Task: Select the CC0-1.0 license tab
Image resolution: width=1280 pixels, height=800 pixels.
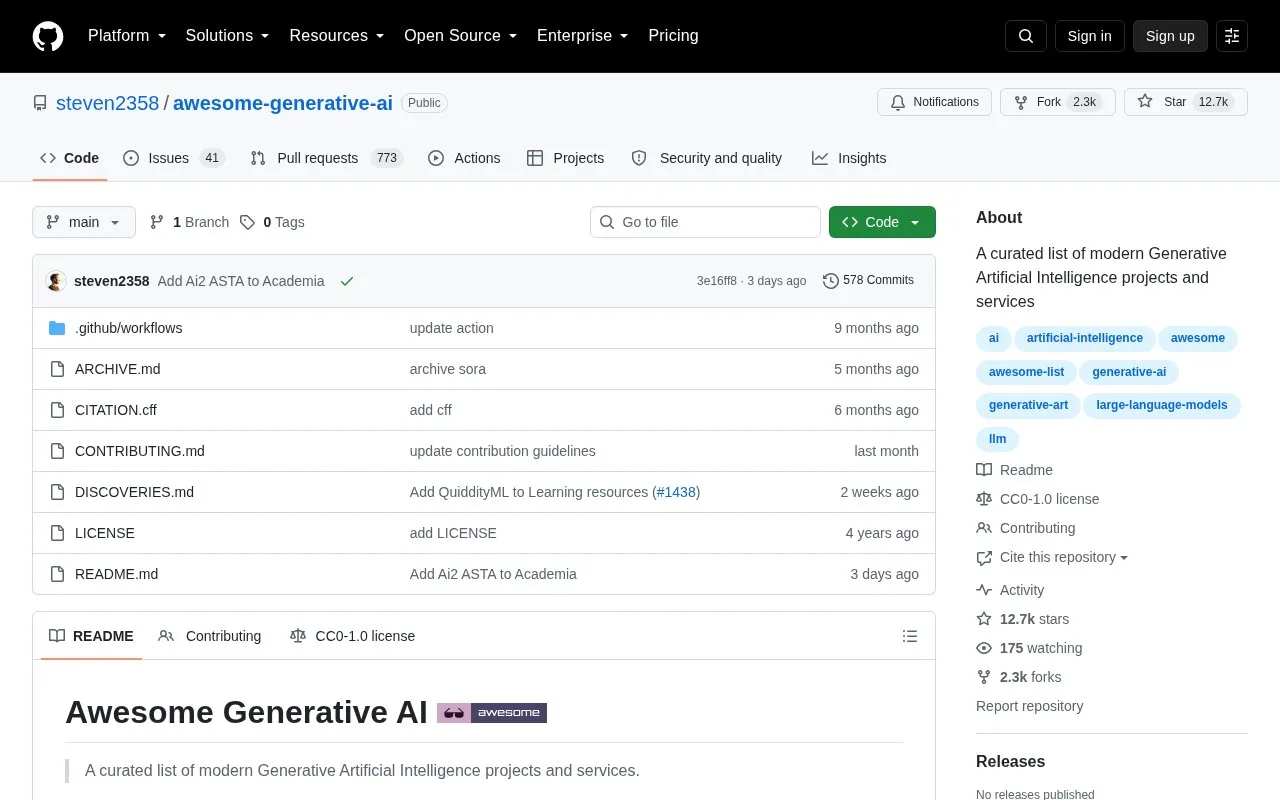Action: 352,636
